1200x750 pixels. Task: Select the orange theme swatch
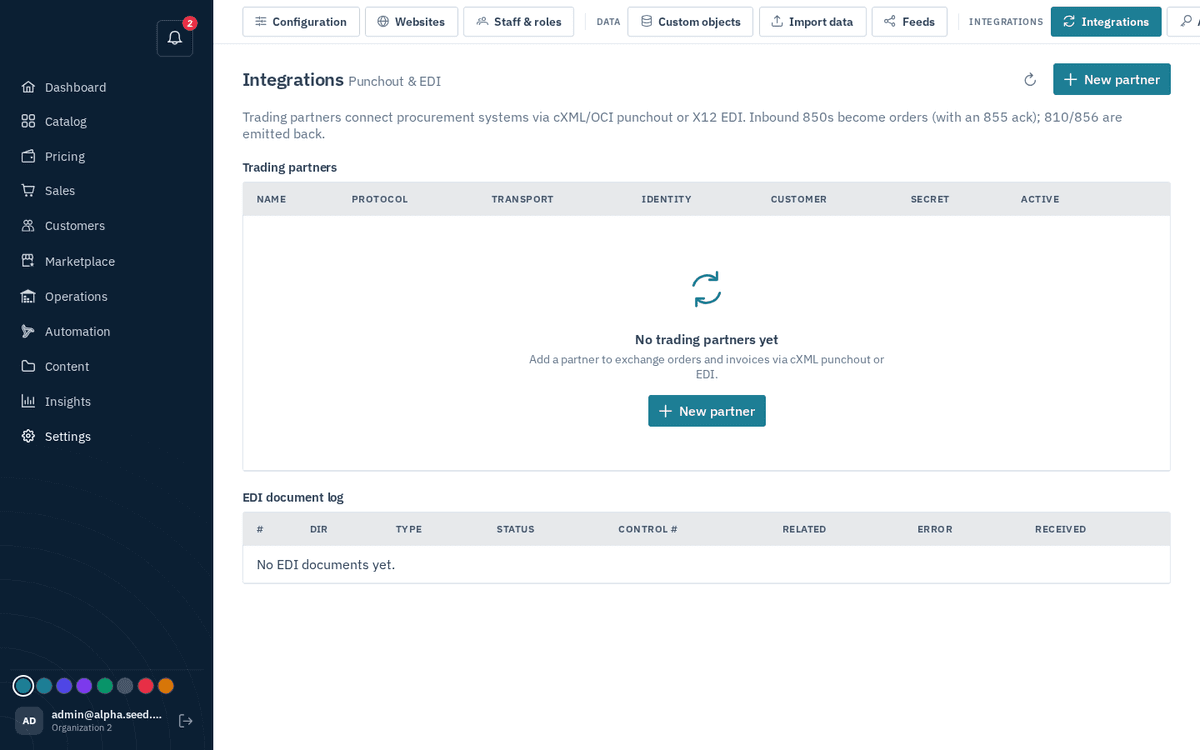[x=166, y=686]
